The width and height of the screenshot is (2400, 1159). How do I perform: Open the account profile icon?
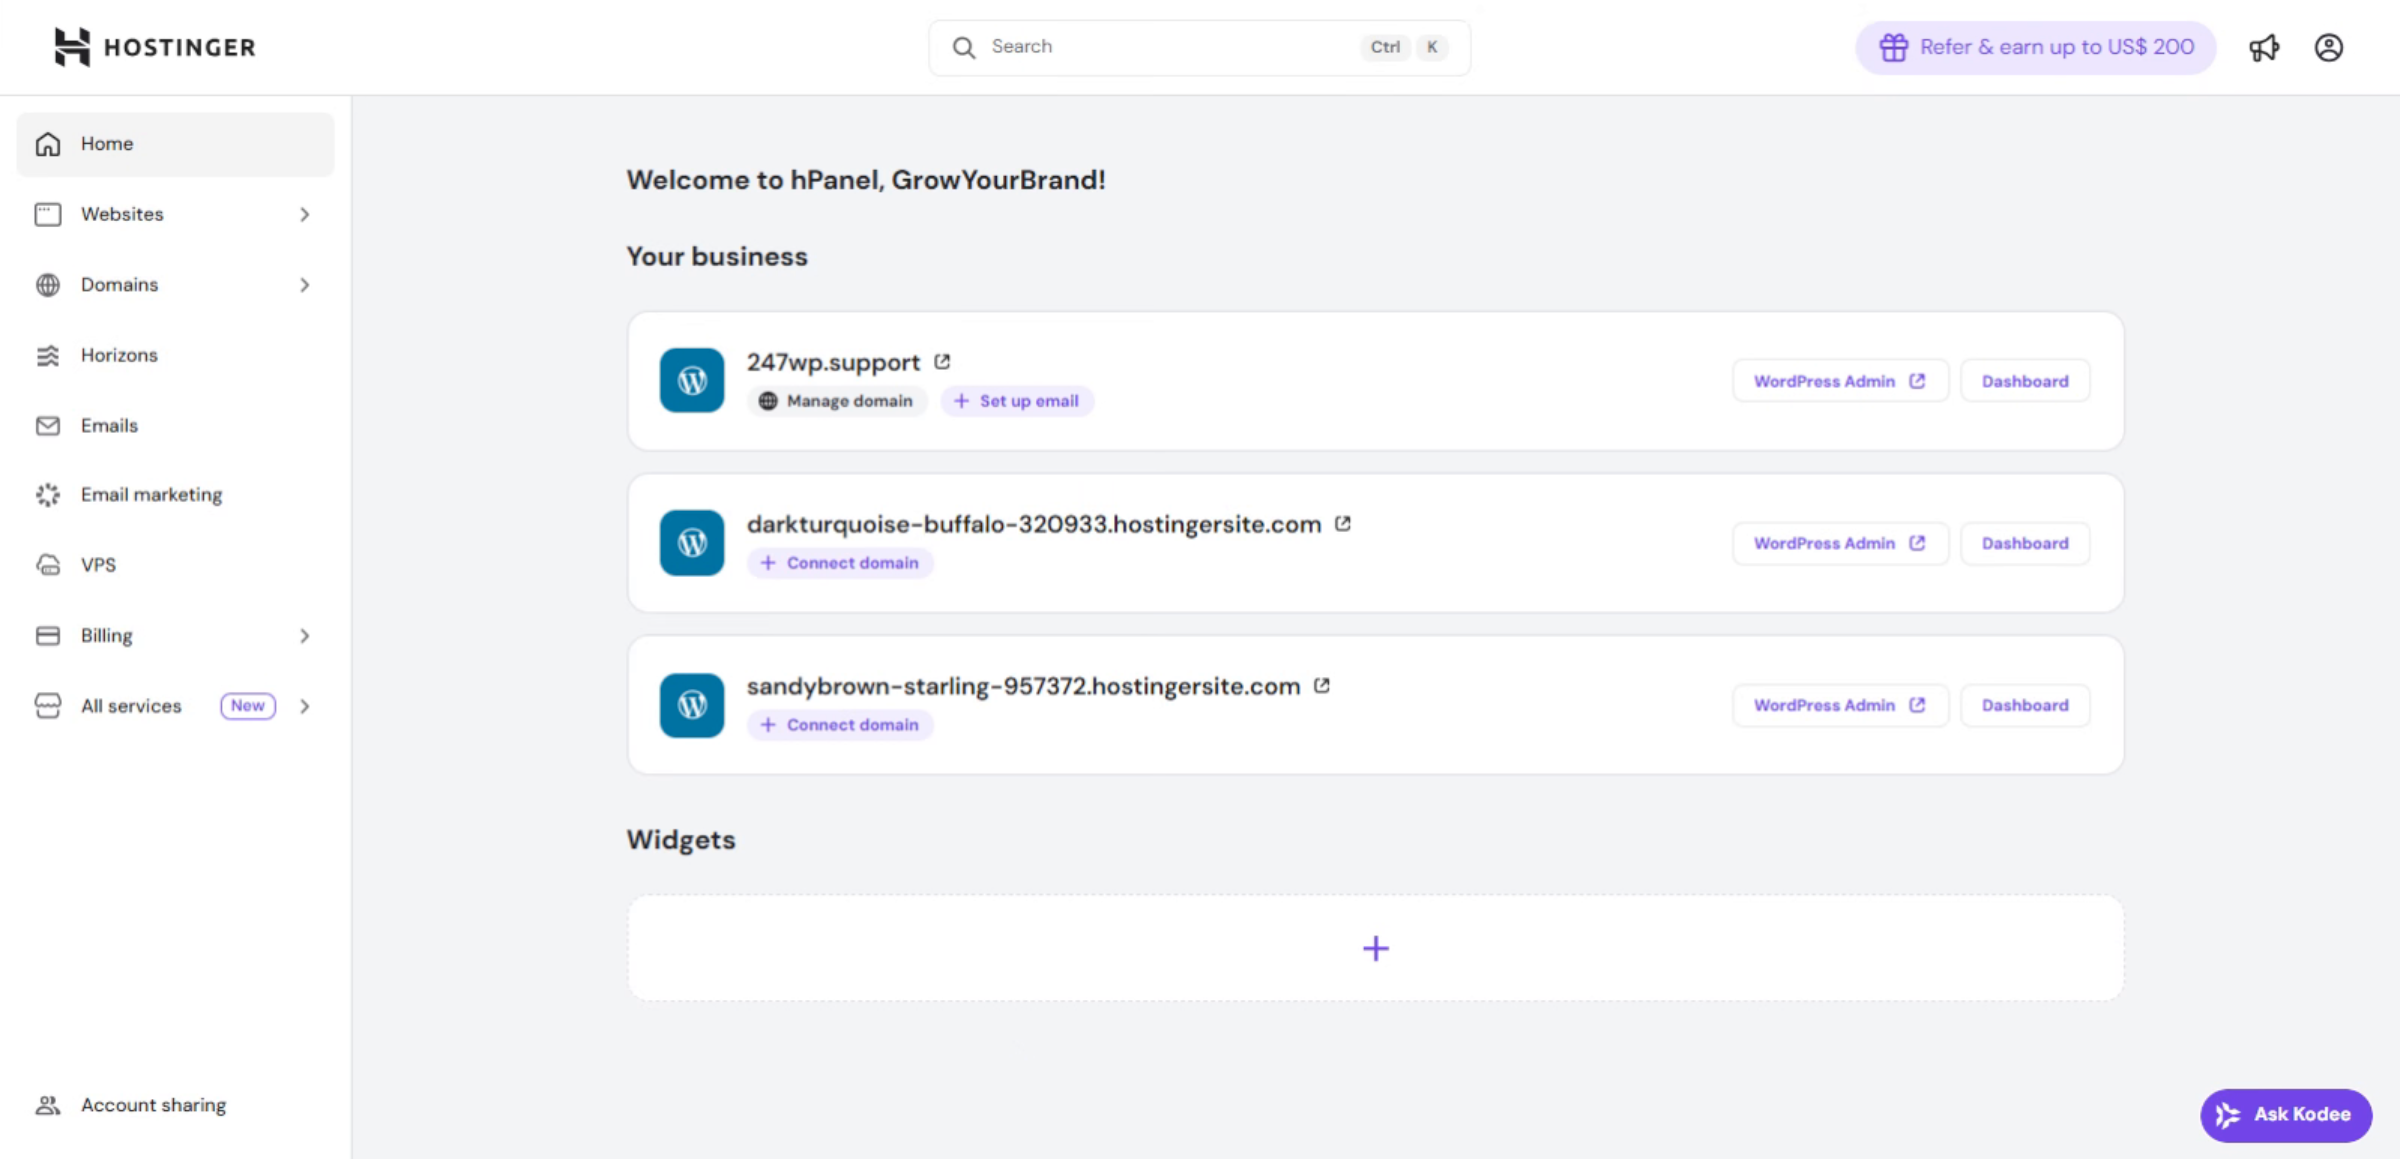click(x=2329, y=47)
